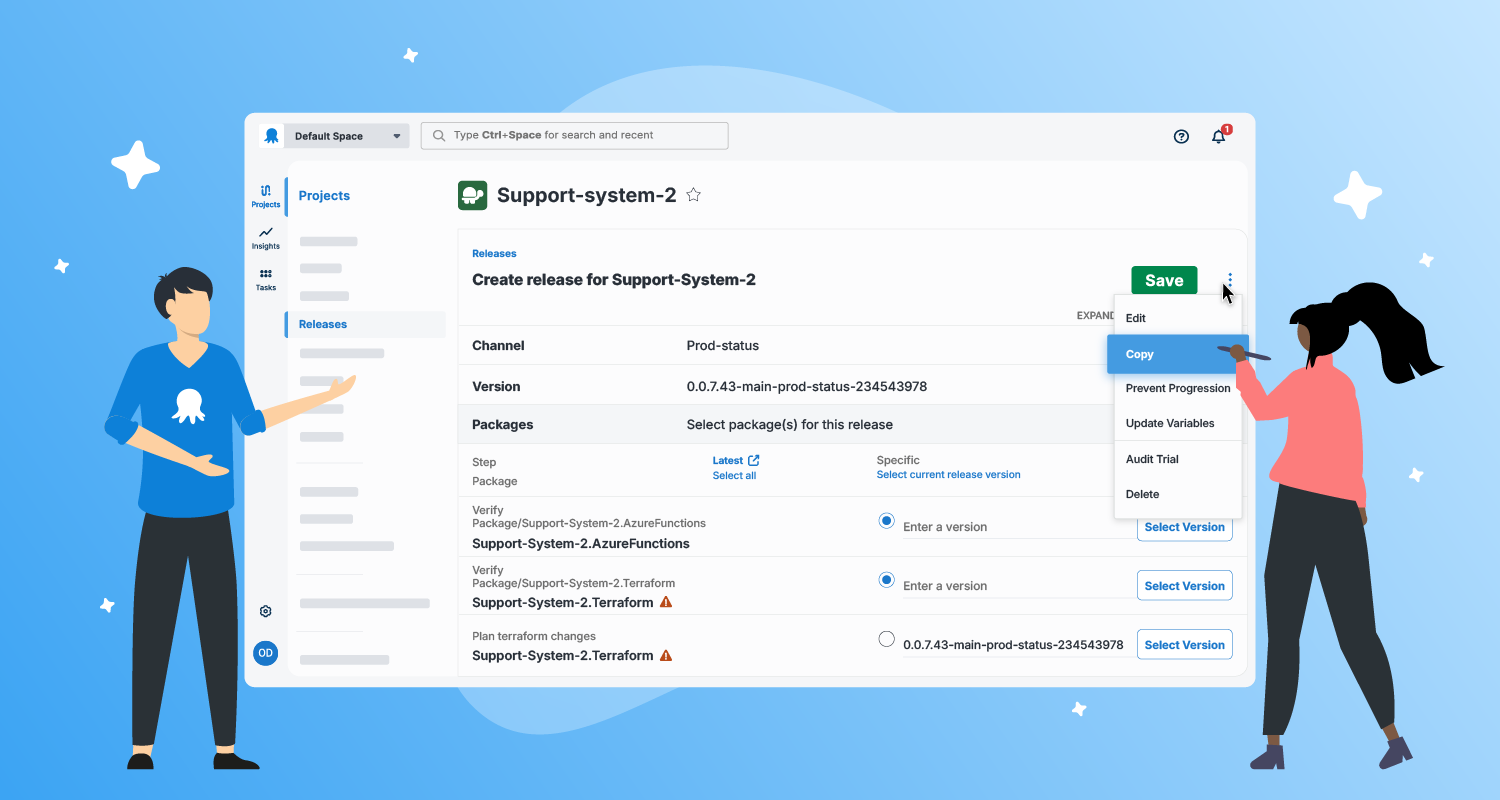This screenshot has height=800, width=1500.
Task: Click Select Version for AzureFunctions package
Action: [x=1185, y=527]
